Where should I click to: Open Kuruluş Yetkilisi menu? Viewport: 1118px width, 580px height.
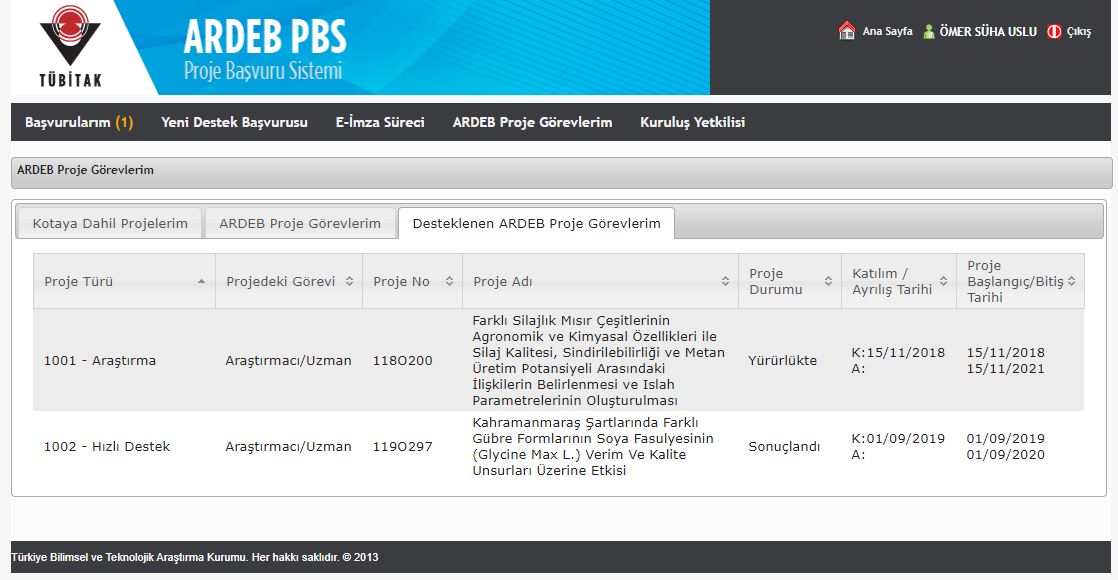(x=692, y=122)
